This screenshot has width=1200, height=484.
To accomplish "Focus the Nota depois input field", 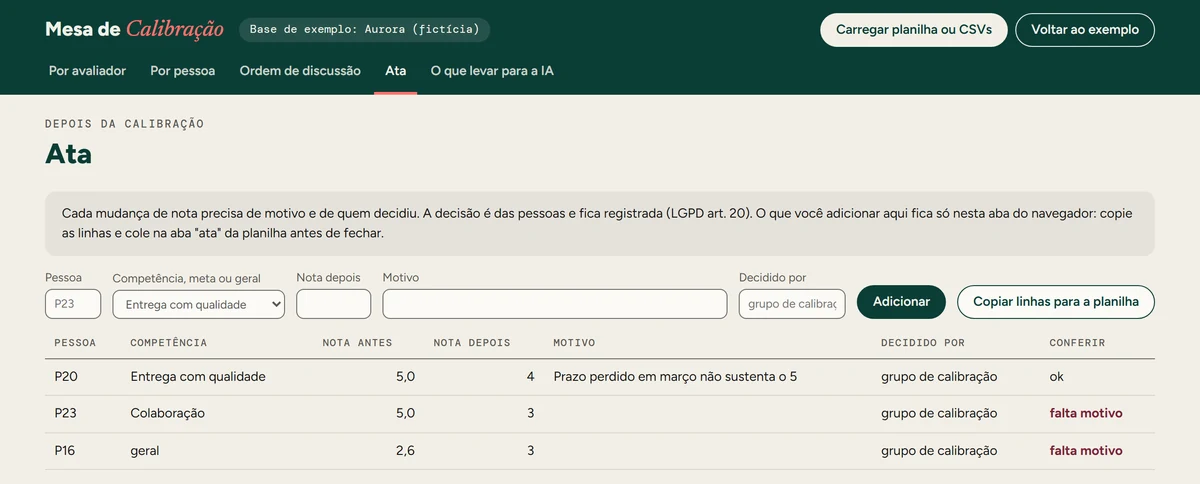I will (x=334, y=304).
